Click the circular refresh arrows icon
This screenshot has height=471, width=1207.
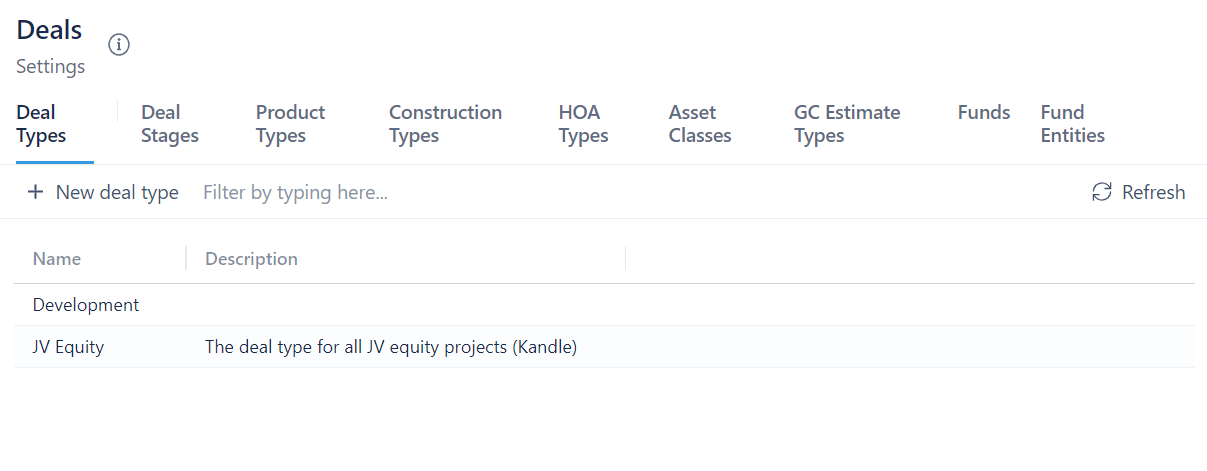click(x=1102, y=192)
